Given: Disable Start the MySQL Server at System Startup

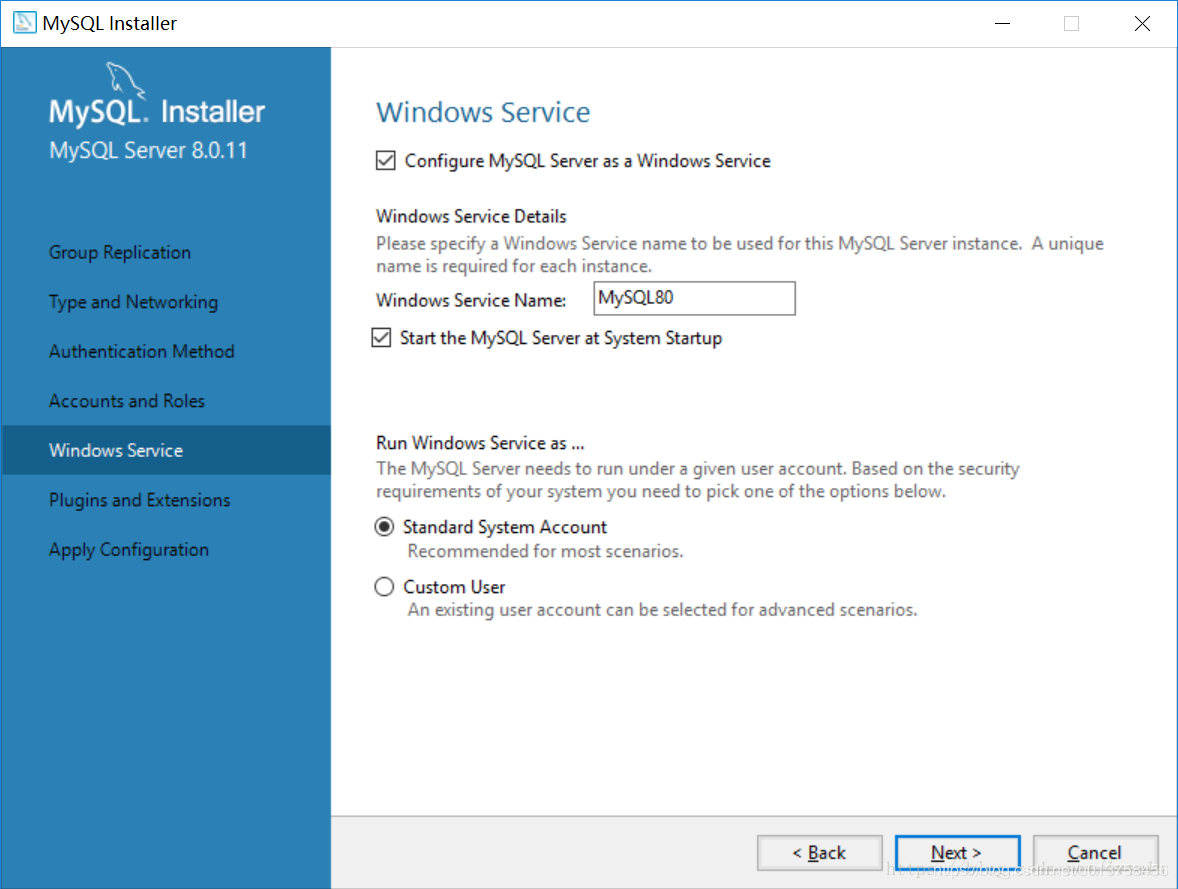Looking at the screenshot, I should (381, 337).
